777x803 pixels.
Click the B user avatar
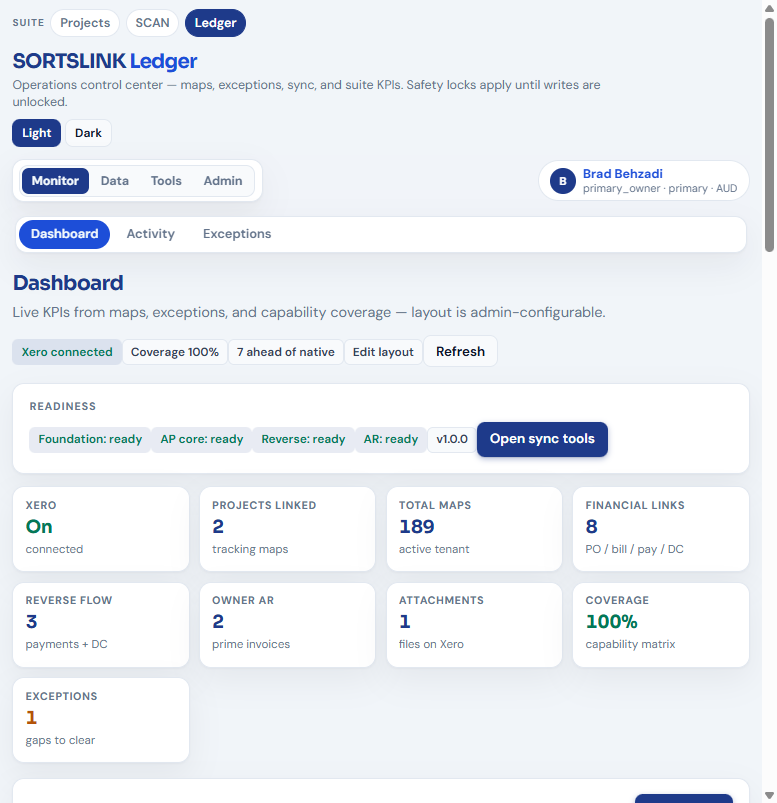[562, 181]
